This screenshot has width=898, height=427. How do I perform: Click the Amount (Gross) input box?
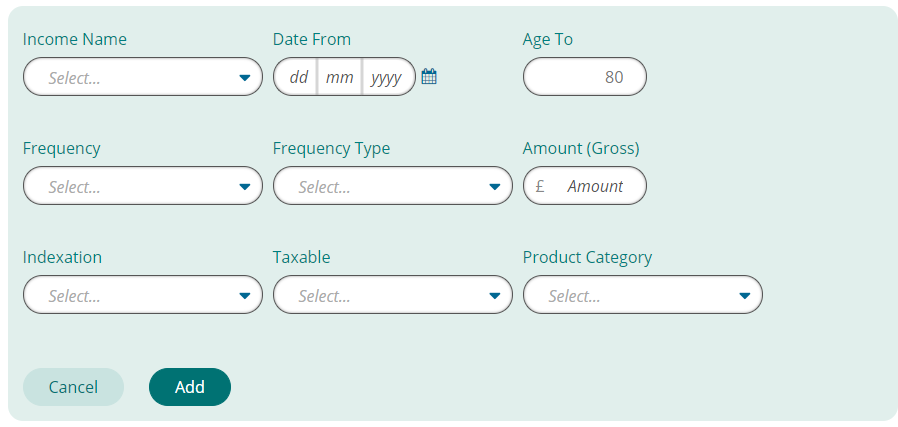point(595,186)
